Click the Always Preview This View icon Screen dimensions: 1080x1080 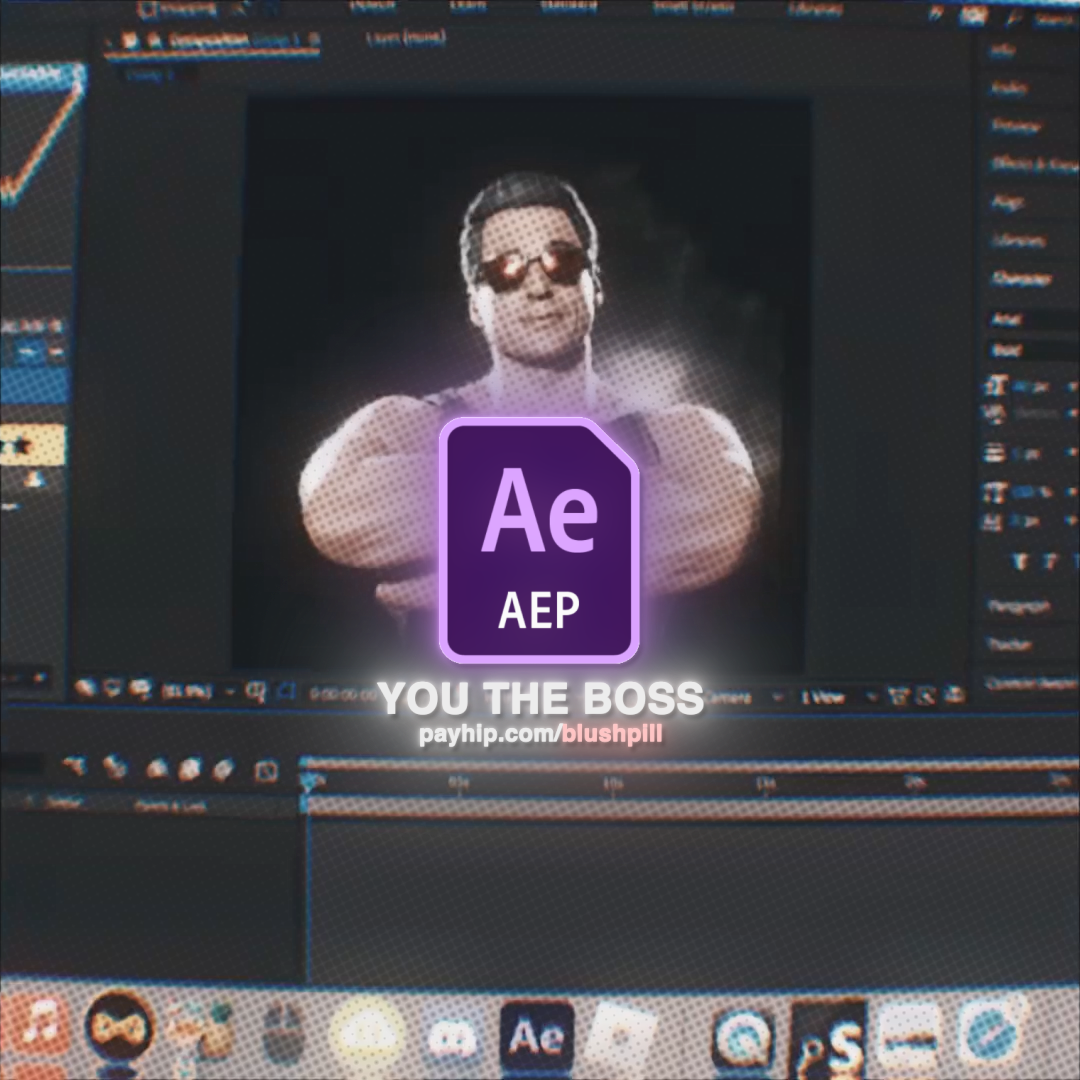[85, 689]
